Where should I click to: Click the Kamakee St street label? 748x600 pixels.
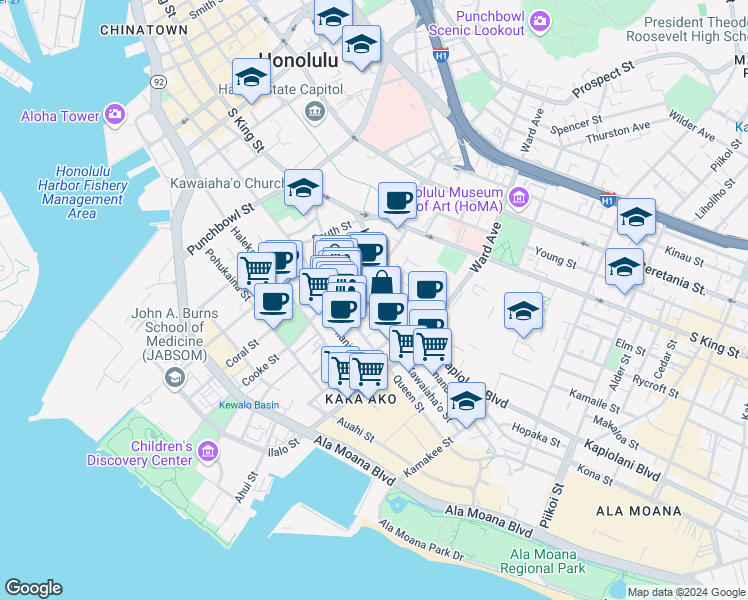428,457
